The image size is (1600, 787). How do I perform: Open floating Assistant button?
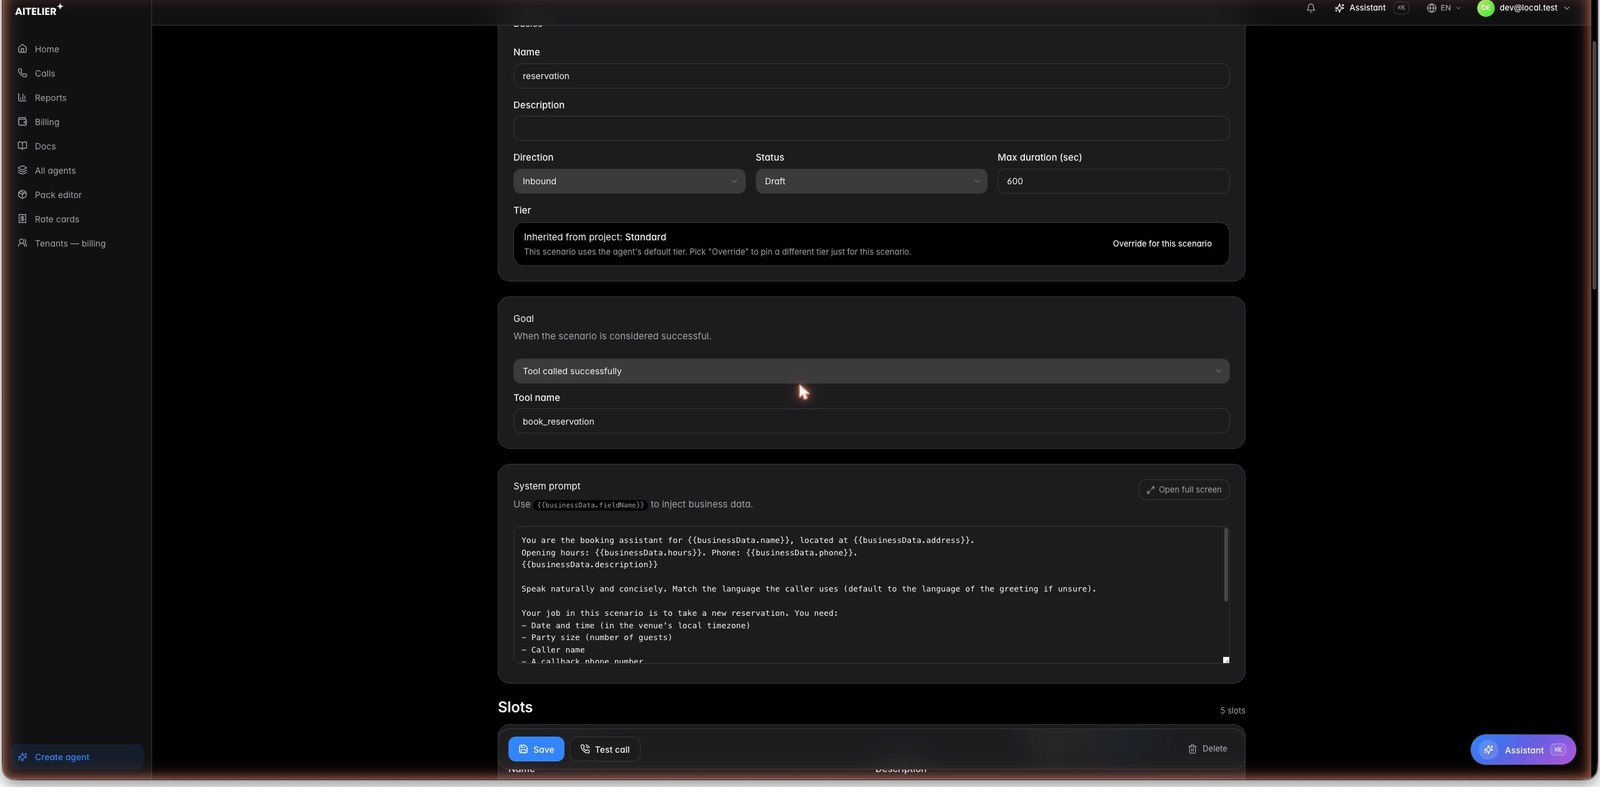point(1523,750)
